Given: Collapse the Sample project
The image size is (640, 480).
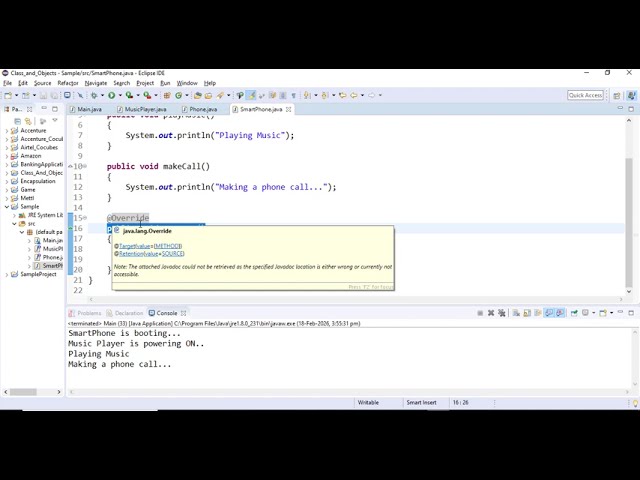Looking at the screenshot, I should pos(7,207).
